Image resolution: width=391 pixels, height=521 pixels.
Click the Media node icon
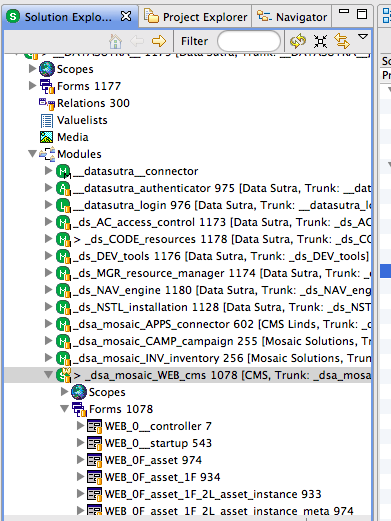tap(47, 137)
